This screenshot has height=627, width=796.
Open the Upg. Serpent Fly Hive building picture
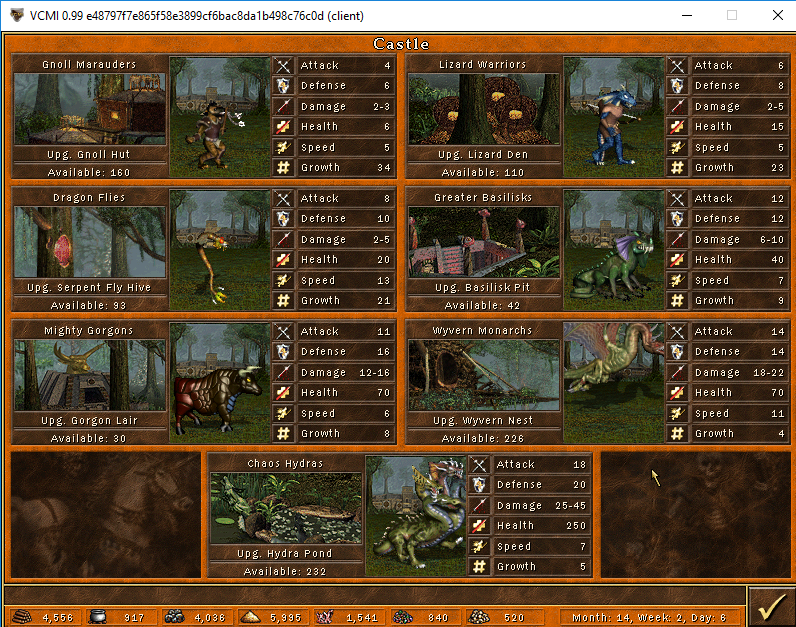click(90, 242)
